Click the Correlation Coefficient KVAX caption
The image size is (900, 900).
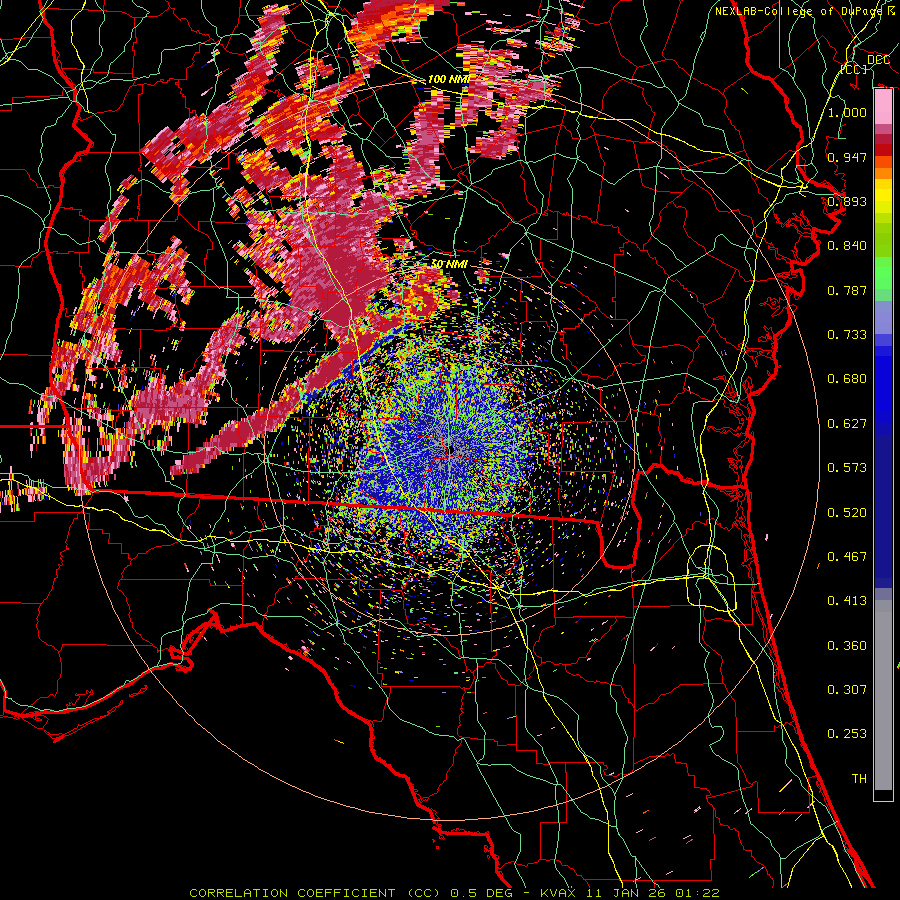[454, 893]
